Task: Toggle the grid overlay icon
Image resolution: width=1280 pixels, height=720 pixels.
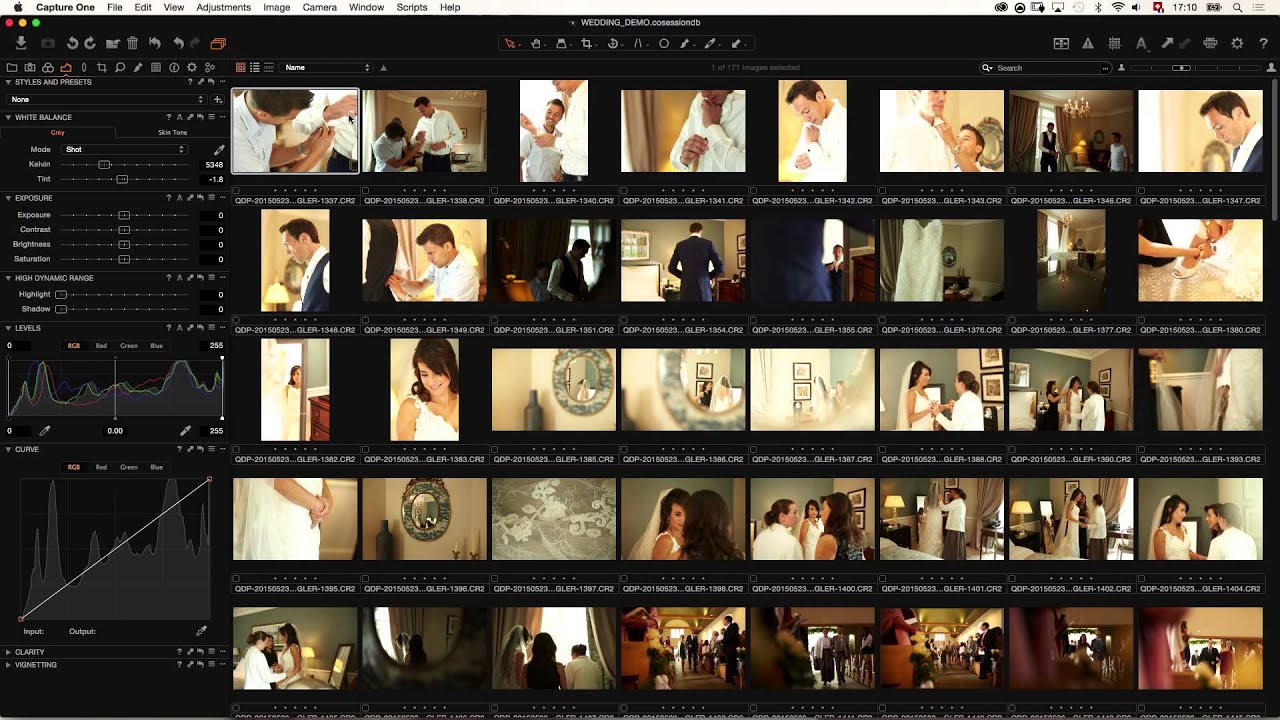Action: pos(1114,43)
